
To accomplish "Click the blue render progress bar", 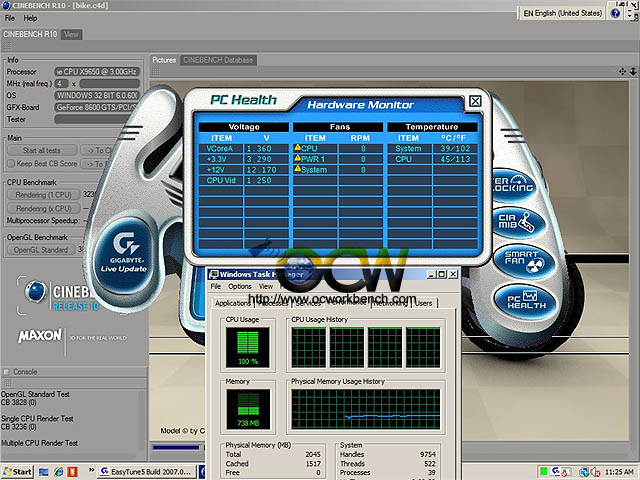I will point(176,447).
